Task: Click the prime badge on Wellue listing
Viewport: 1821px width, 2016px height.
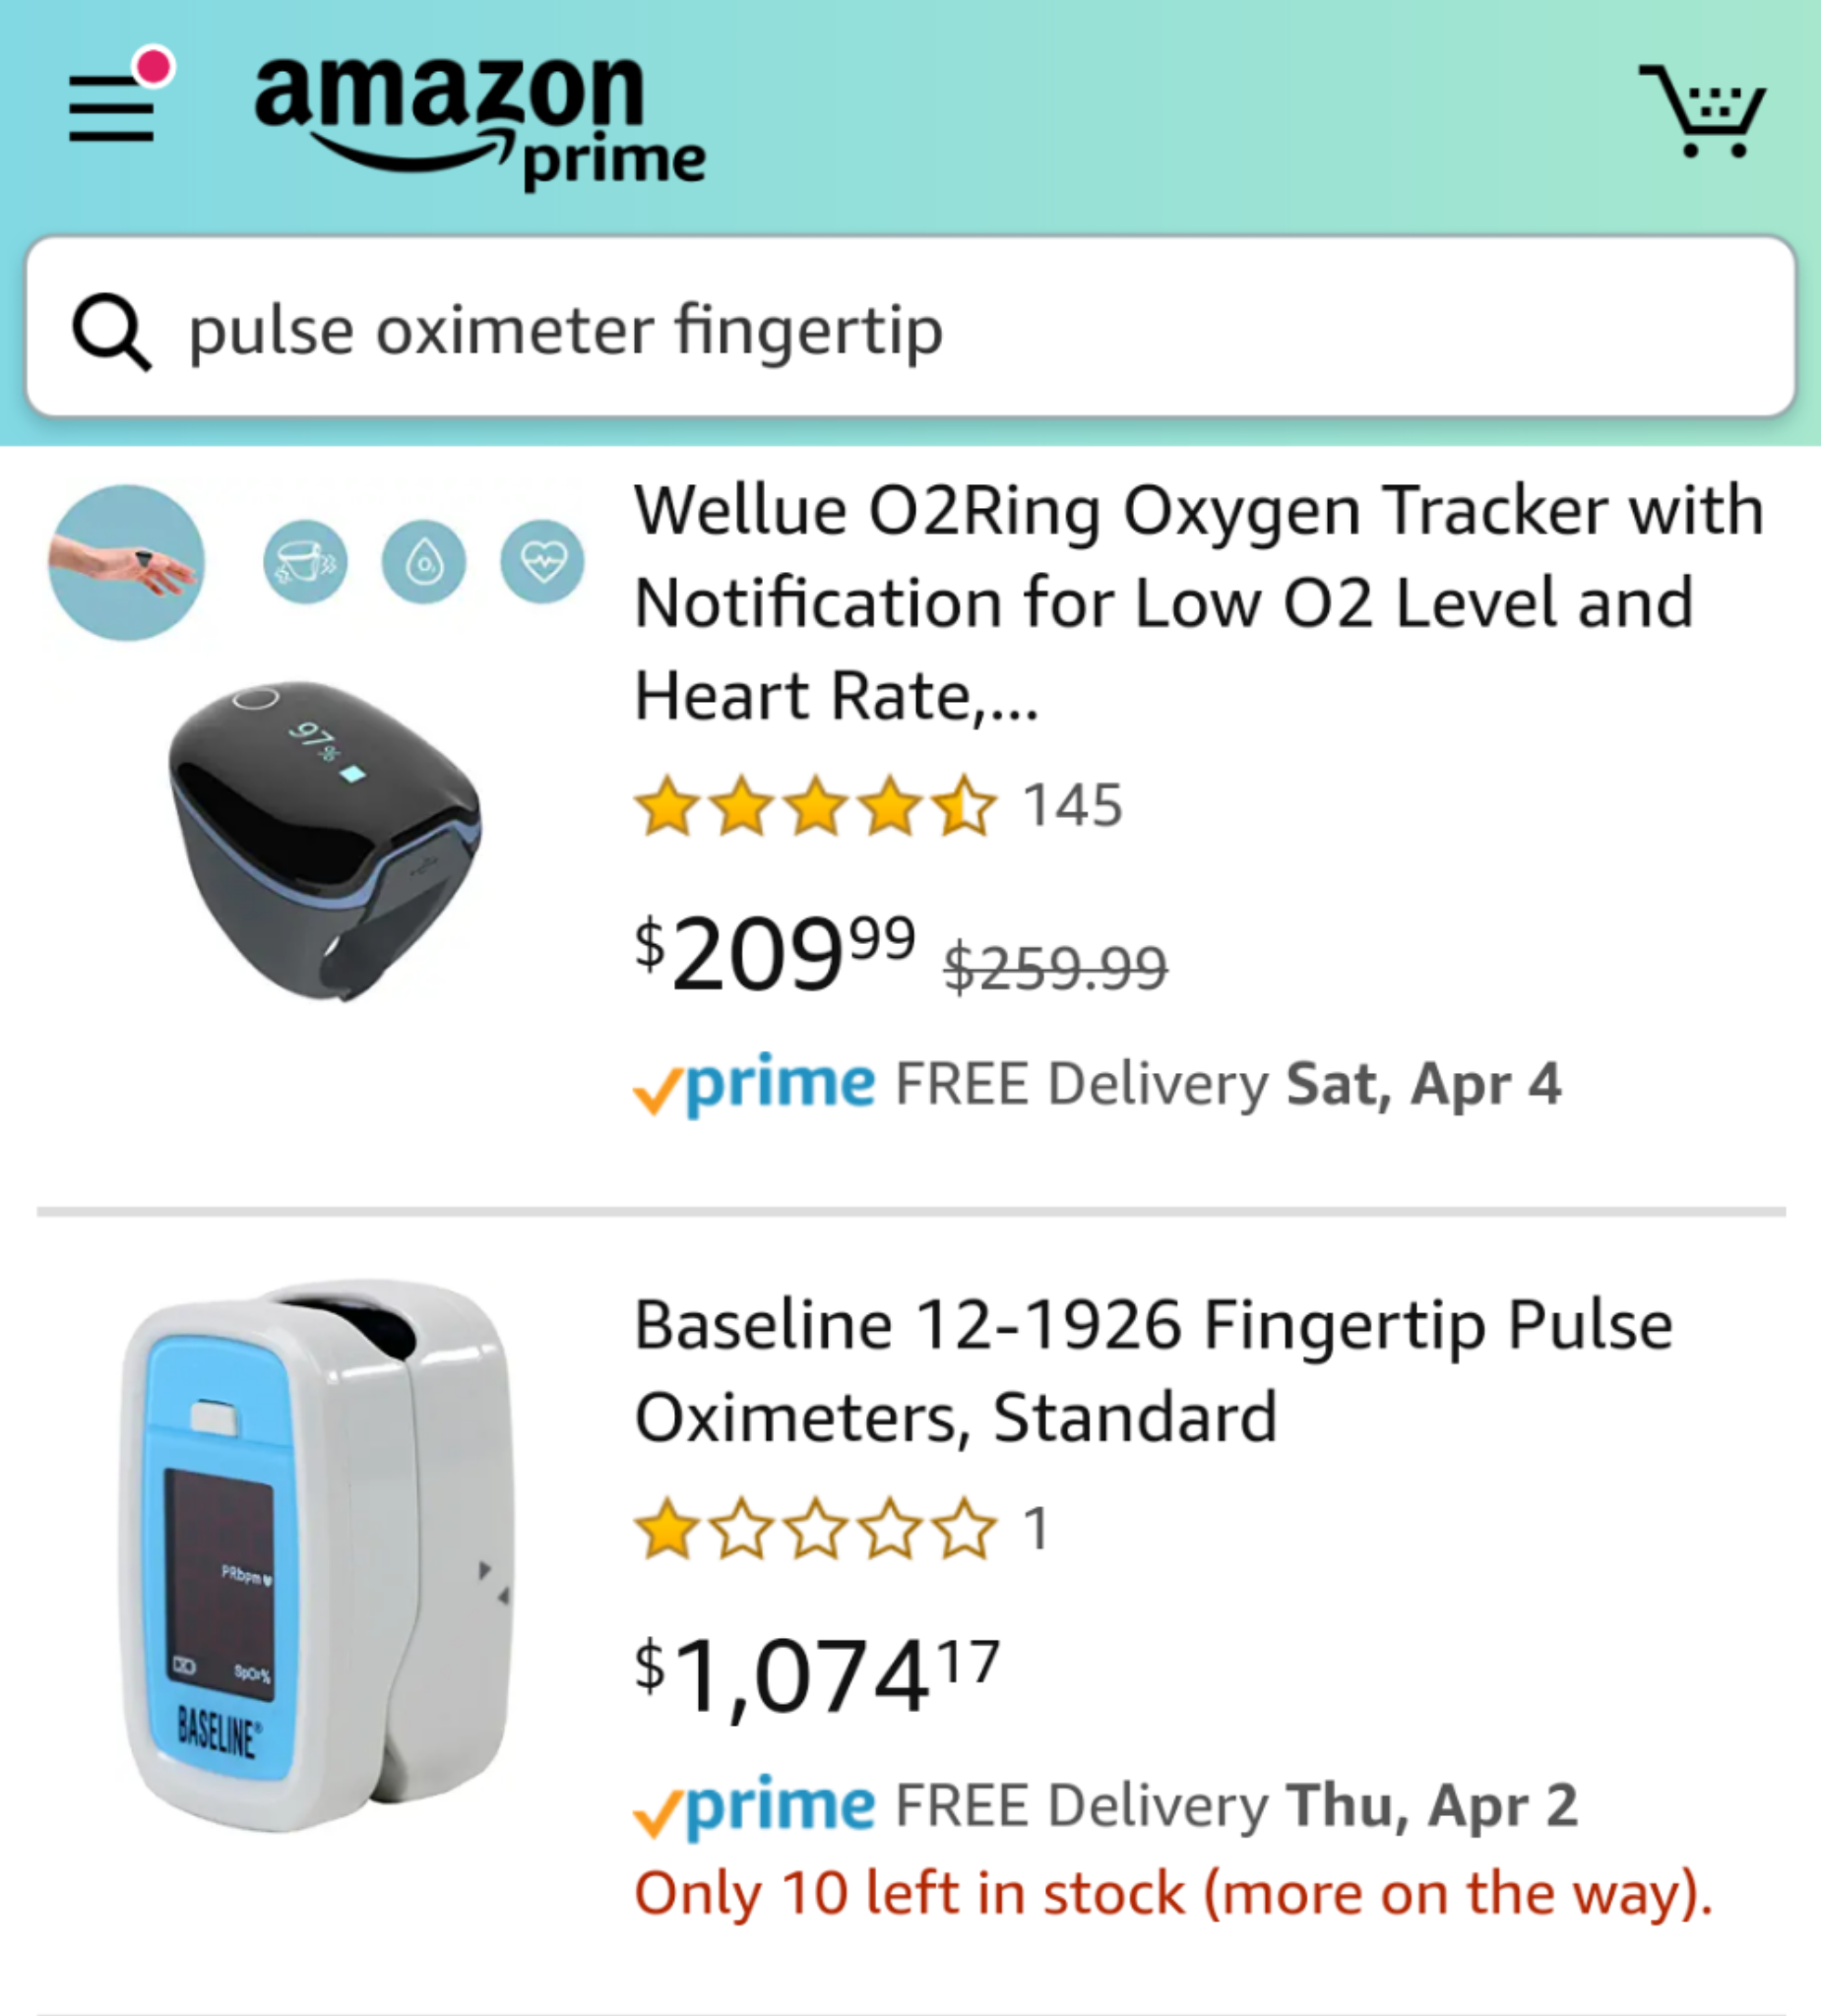Action: [756, 1084]
